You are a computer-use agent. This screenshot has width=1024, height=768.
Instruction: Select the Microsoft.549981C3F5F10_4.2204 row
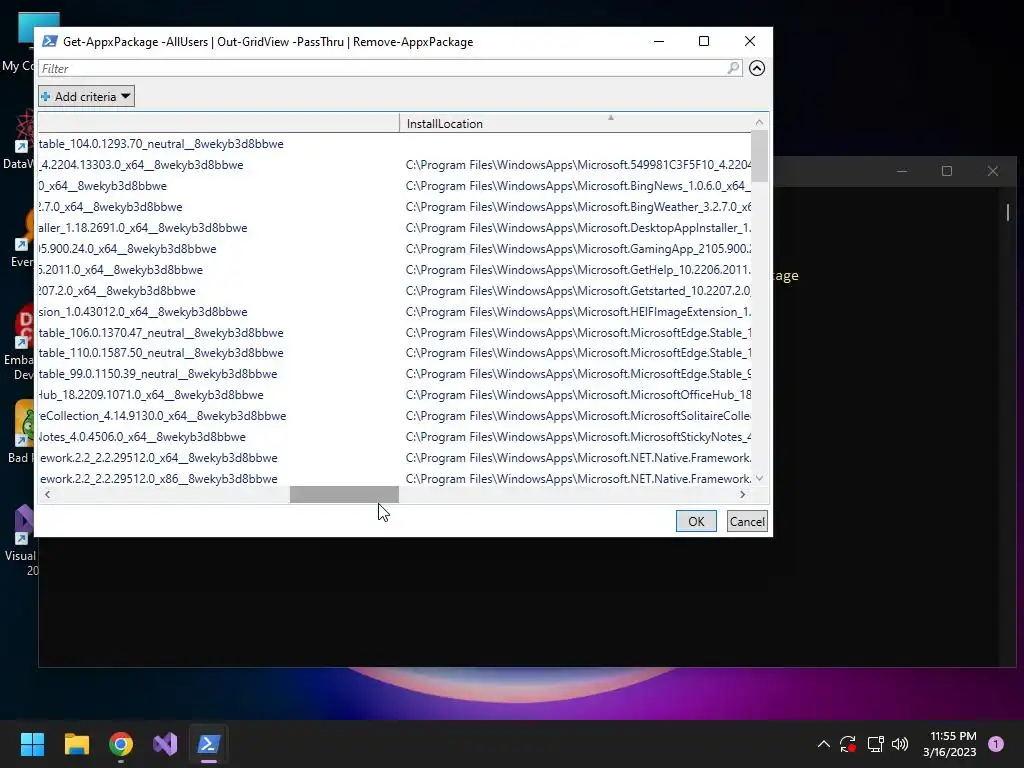[394, 165]
